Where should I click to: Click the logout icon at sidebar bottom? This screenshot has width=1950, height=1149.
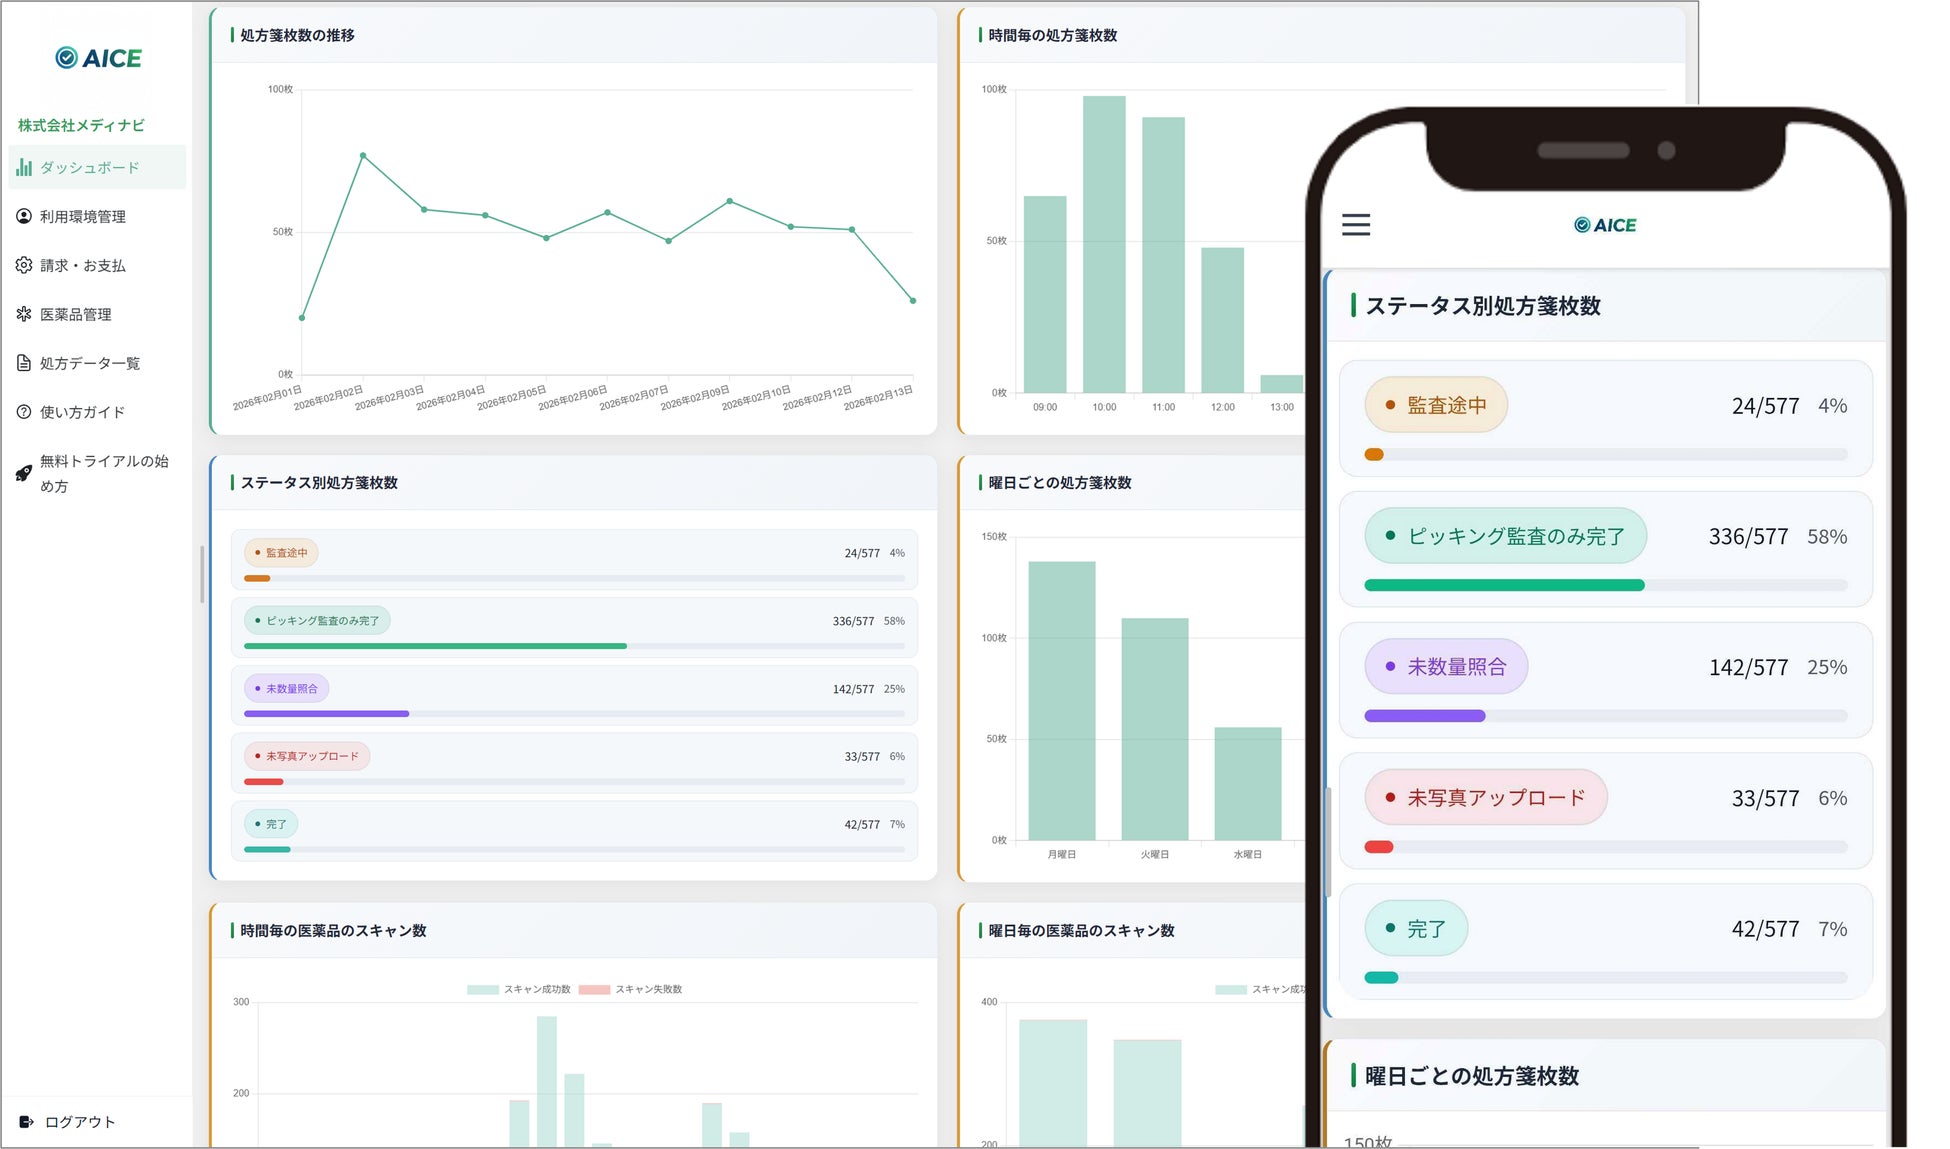pyautogui.click(x=27, y=1122)
